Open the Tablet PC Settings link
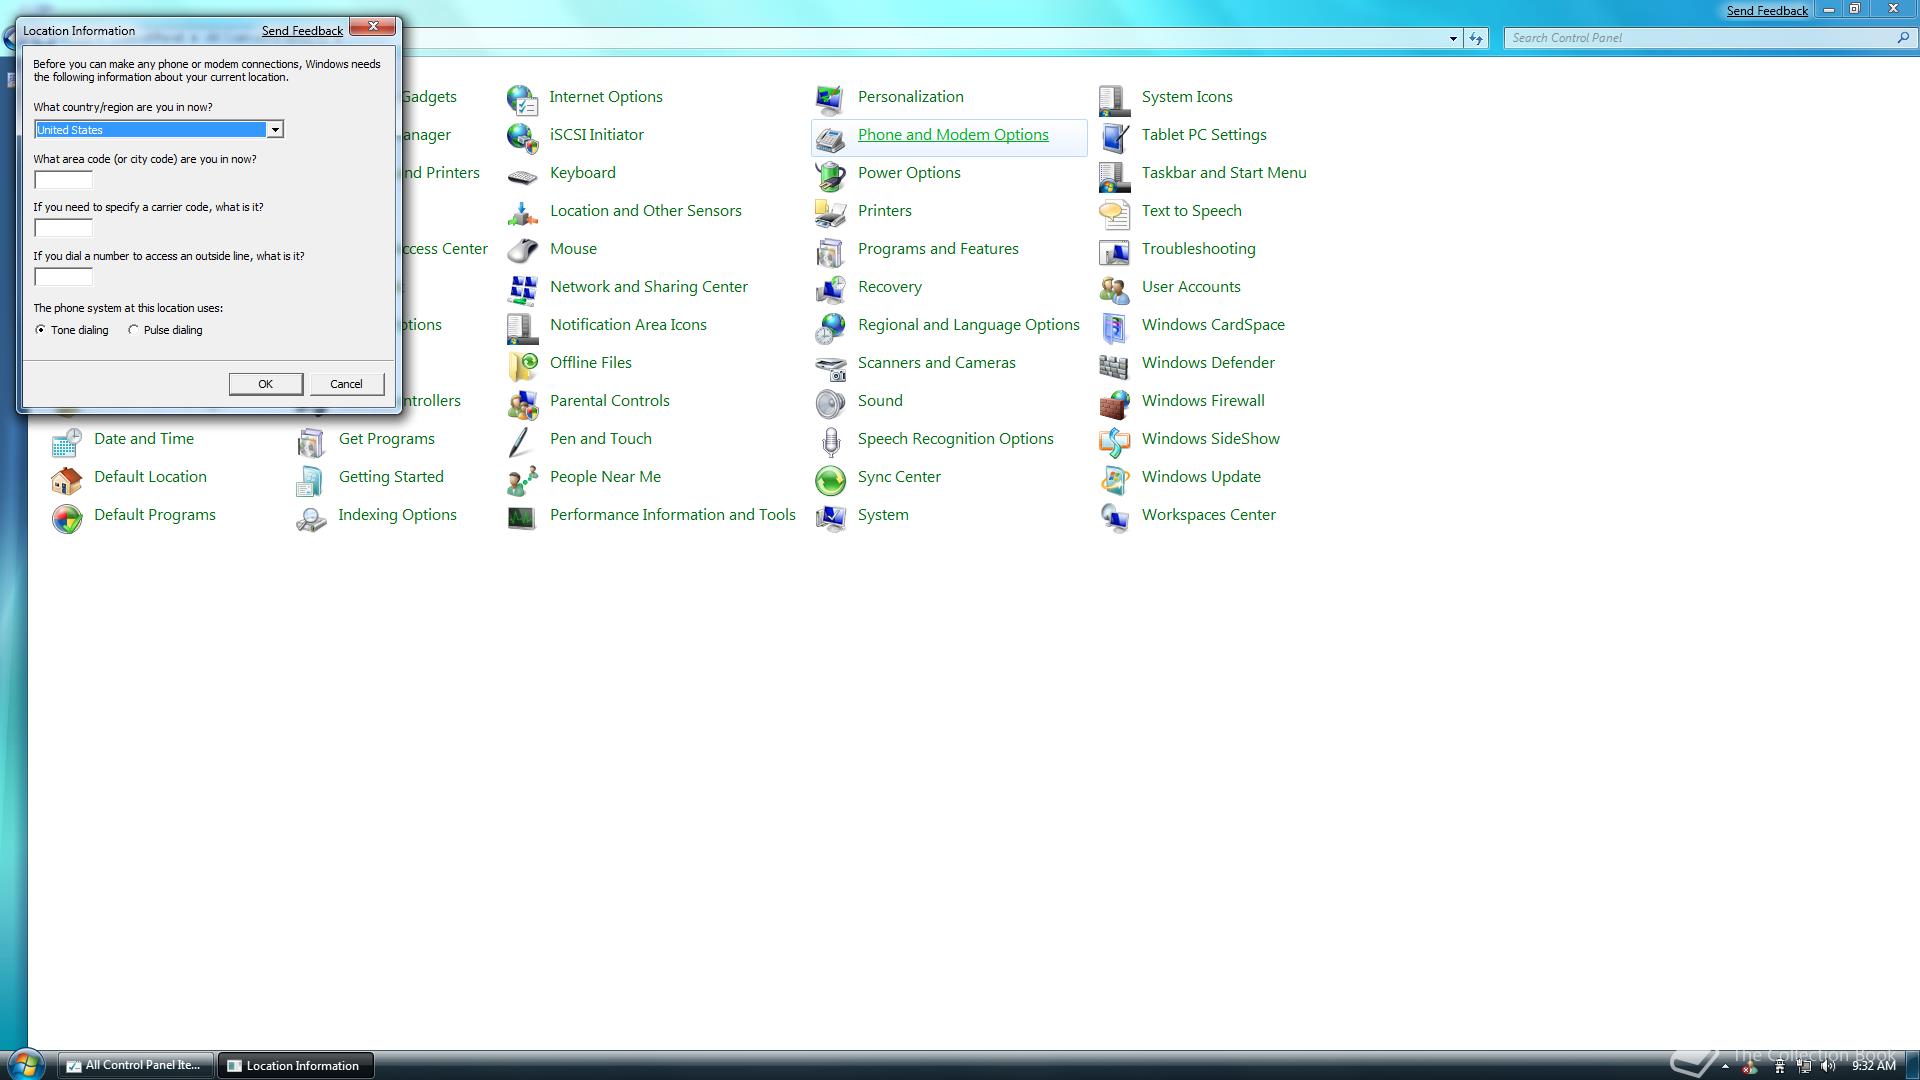The image size is (1920, 1080). pyautogui.click(x=1204, y=135)
